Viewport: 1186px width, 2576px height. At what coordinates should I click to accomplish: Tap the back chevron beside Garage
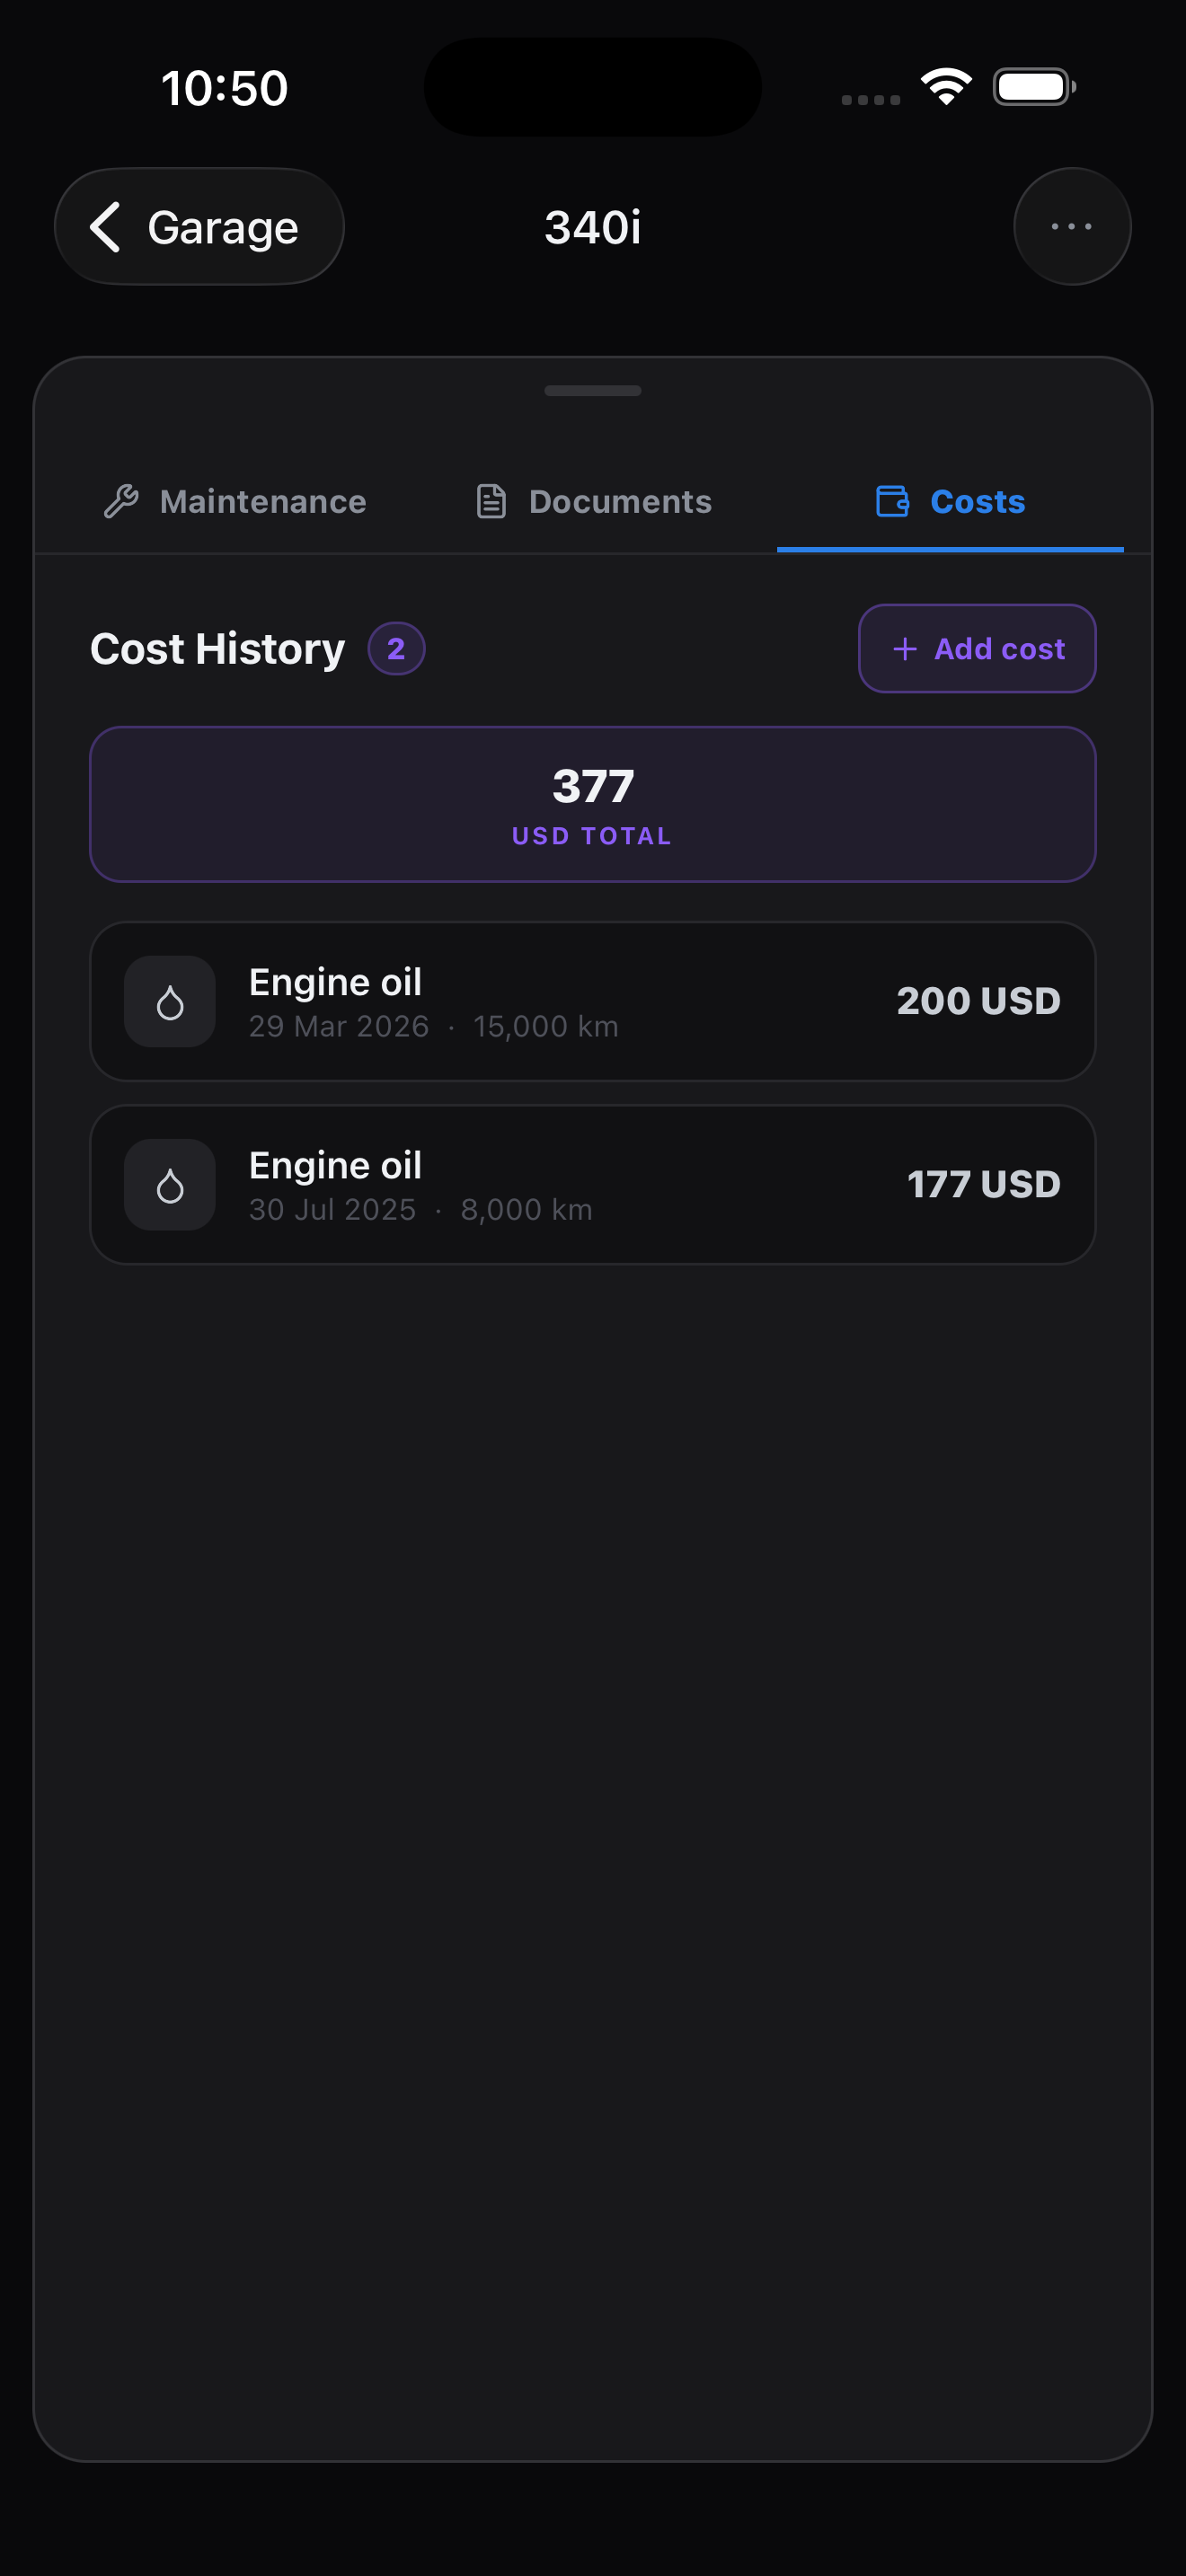[106, 227]
